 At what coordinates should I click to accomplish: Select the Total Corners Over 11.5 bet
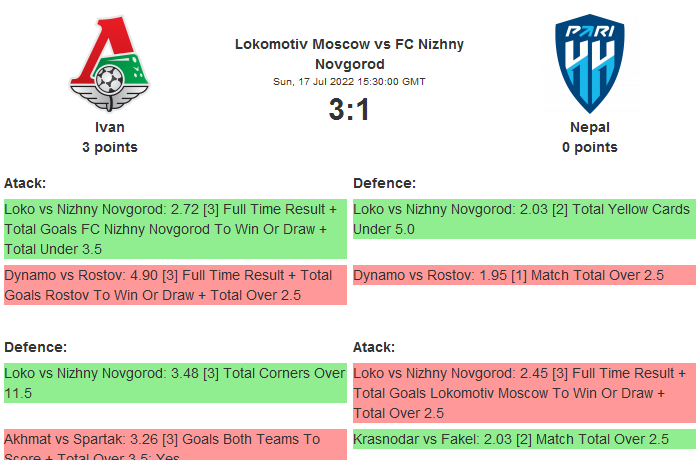(x=175, y=383)
